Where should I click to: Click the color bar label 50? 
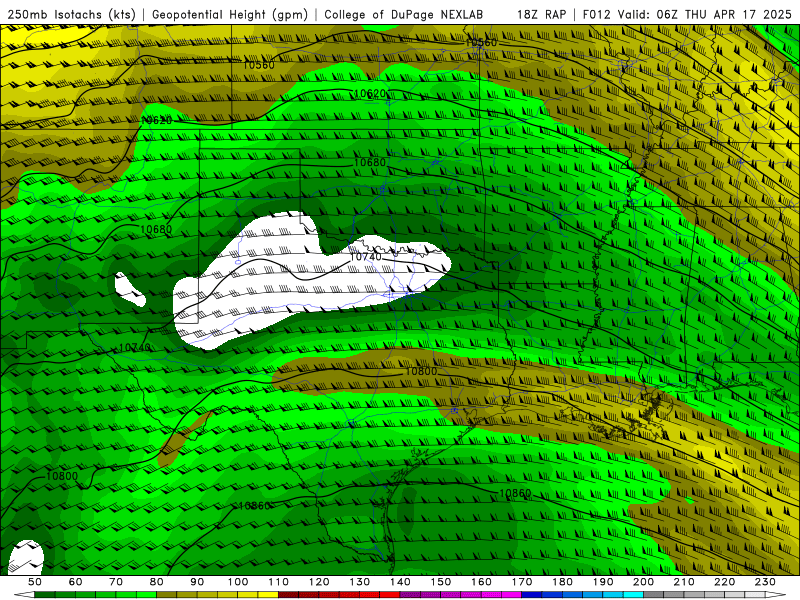click(x=35, y=582)
